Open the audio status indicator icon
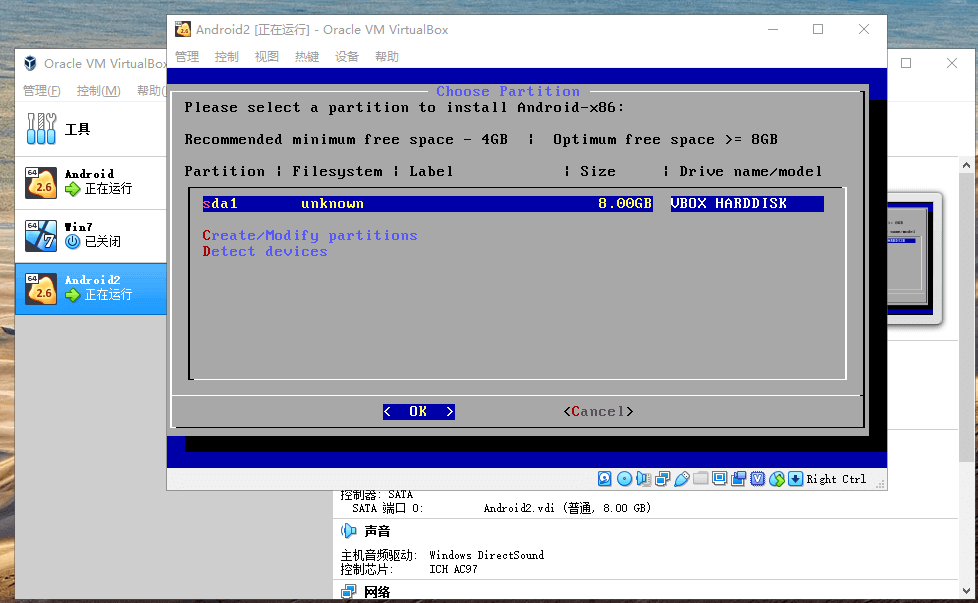Image resolution: width=978 pixels, height=603 pixels. click(x=643, y=479)
